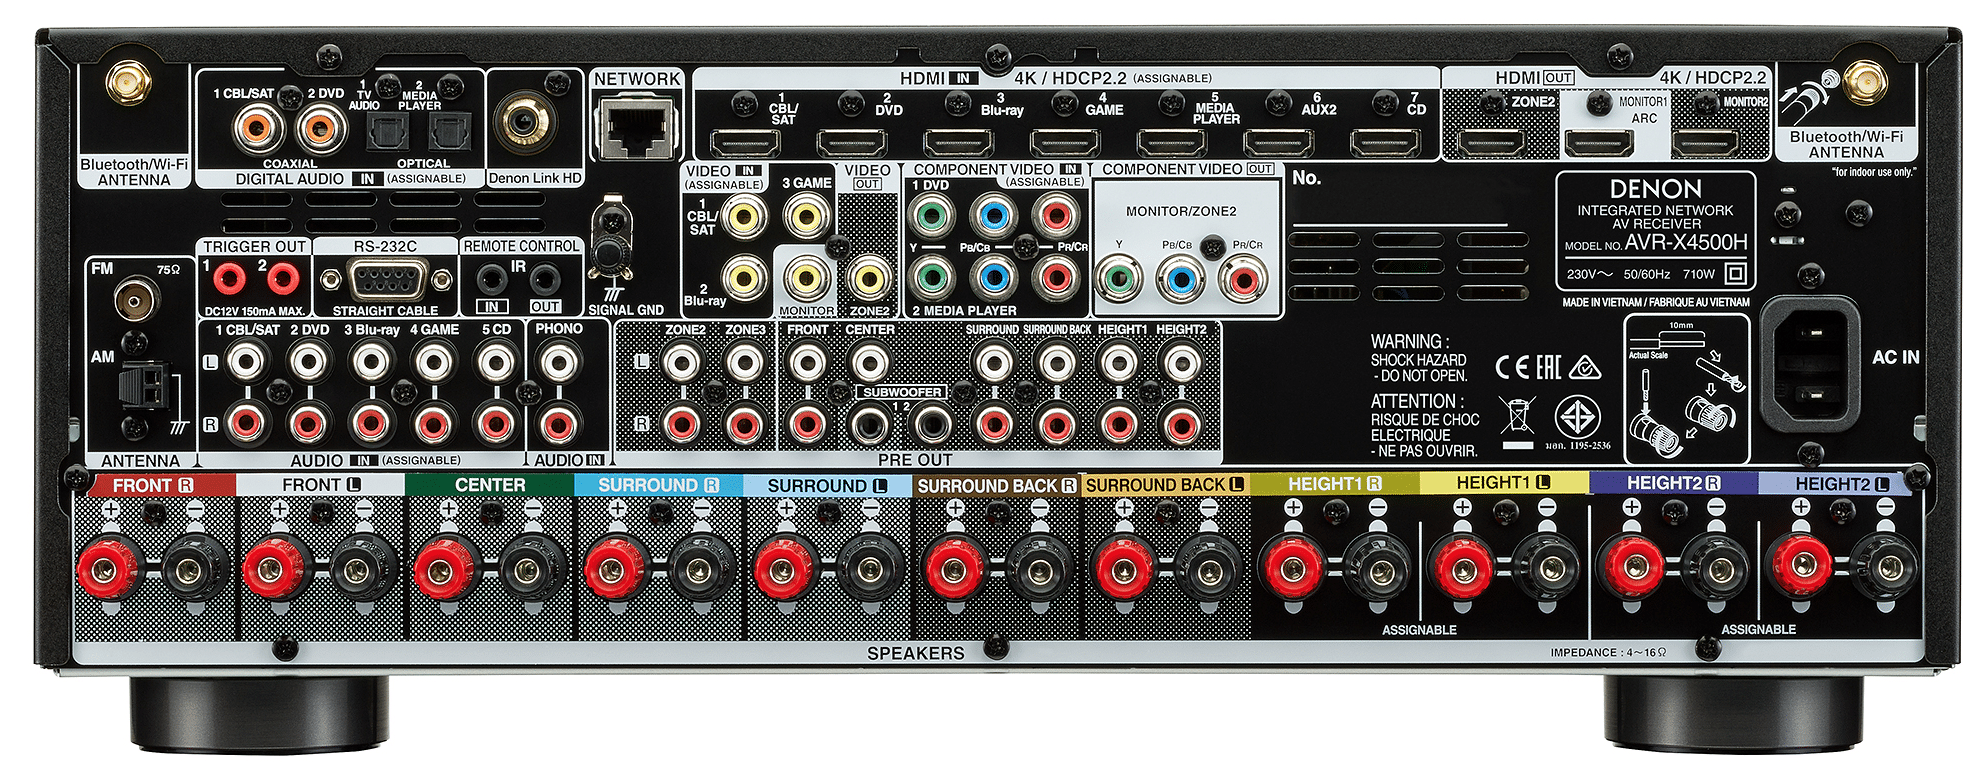
Task: Click the brown SURROUND BACK R label band
Action: point(997,485)
